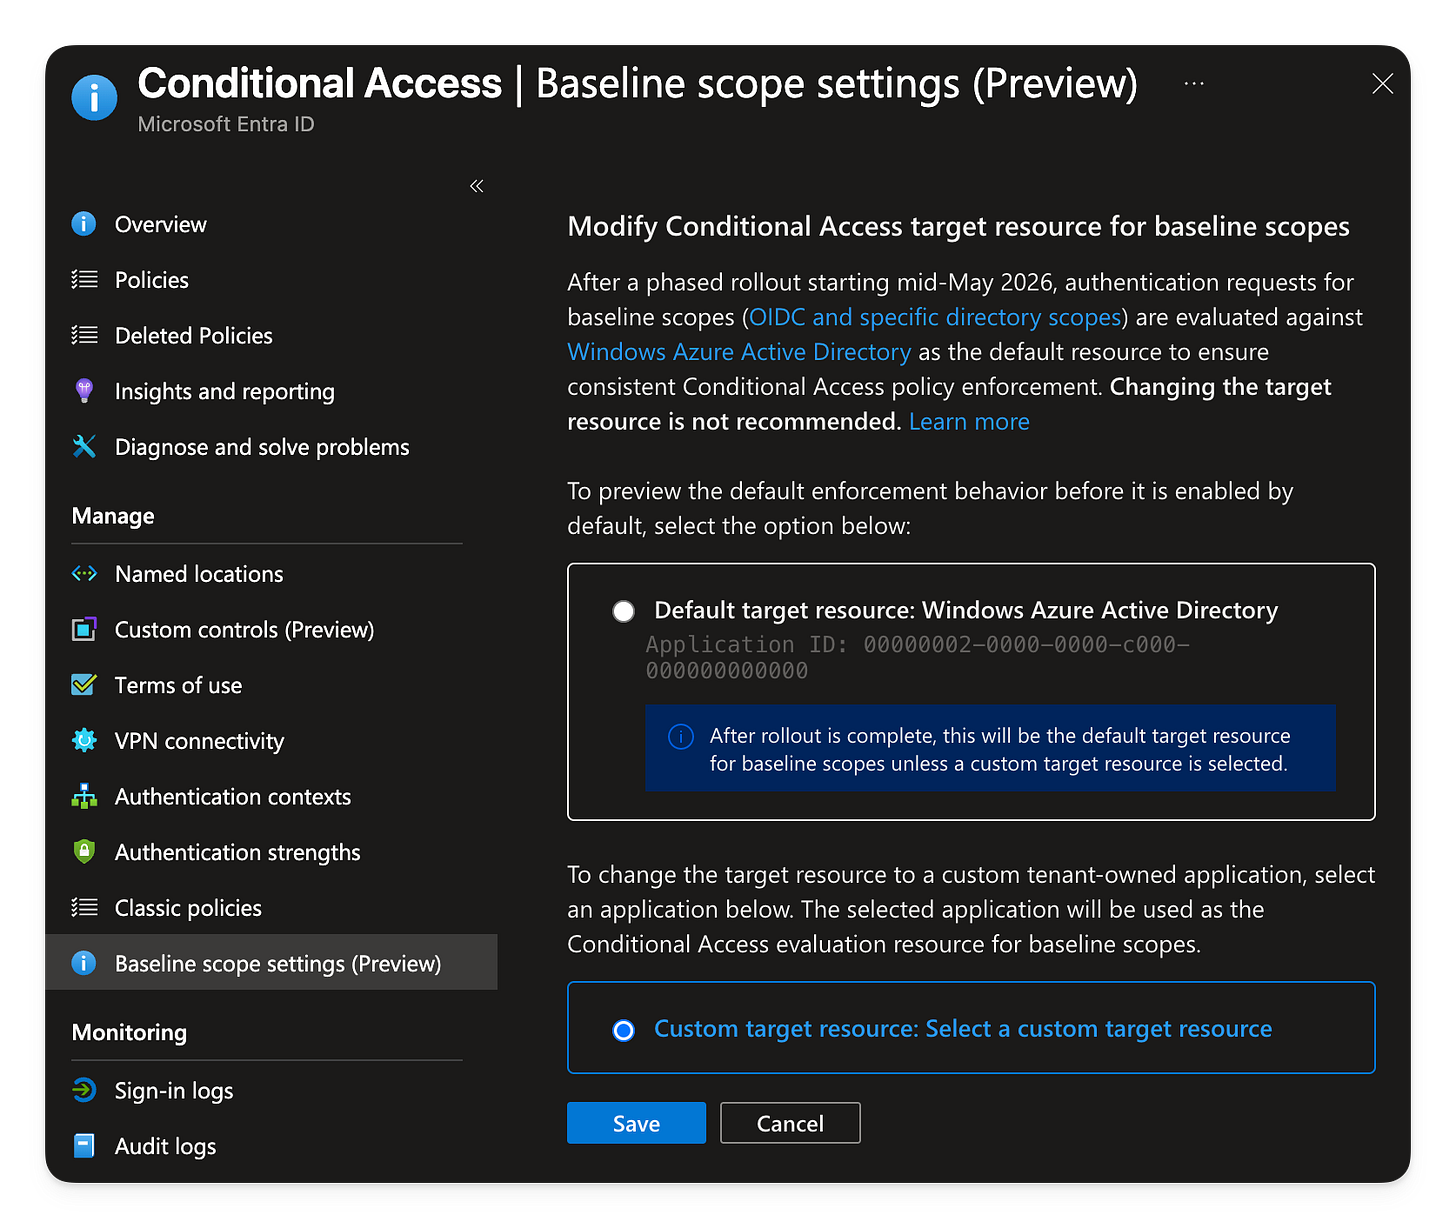Click the Insights and reporting lightbulb icon

84,391
